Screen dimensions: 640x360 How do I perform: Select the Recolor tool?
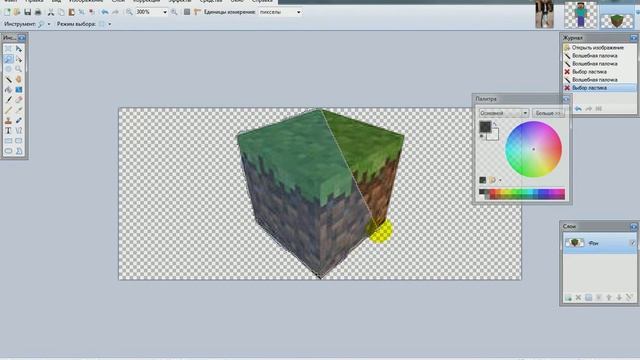[x=19, y=120]
